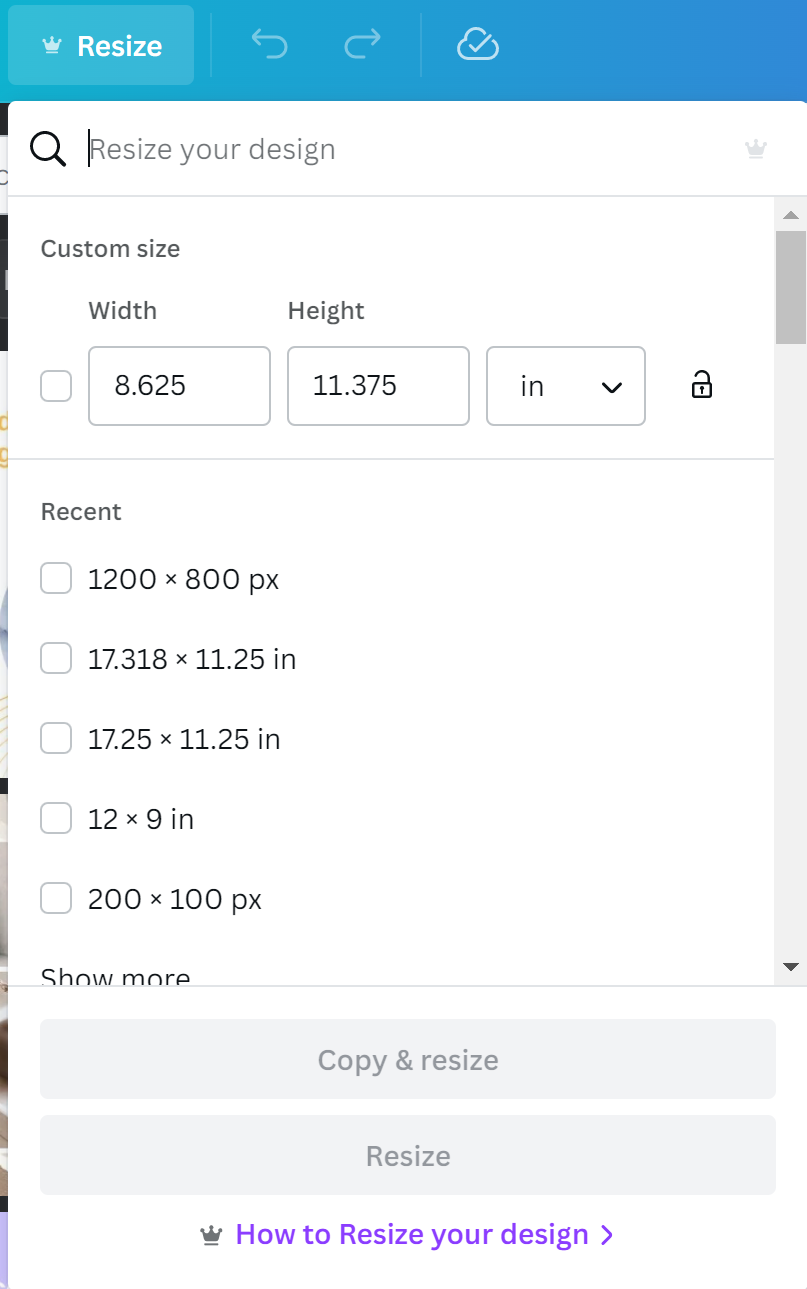Screen dimensions: 807x1289
Task: Click the crown icon in search bar
Action: 756,150
